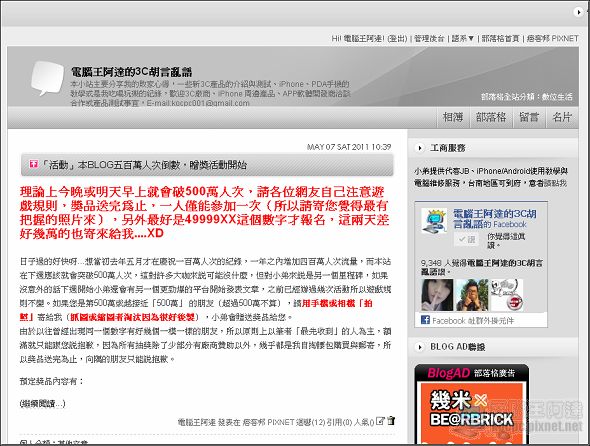The width and height of the screenshot is (590, 446).
Task: Click the 登出 logout link
Action: tap(397, 38)
